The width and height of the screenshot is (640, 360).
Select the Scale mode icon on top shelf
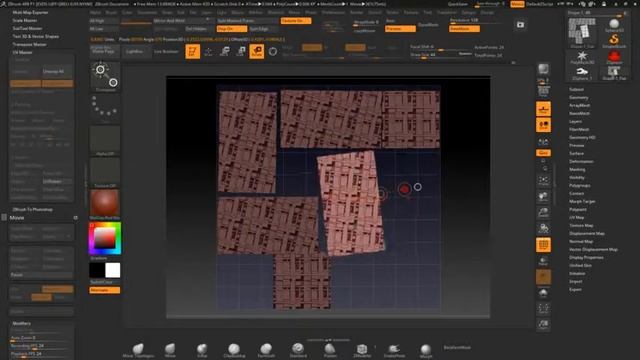click(241, 52)
